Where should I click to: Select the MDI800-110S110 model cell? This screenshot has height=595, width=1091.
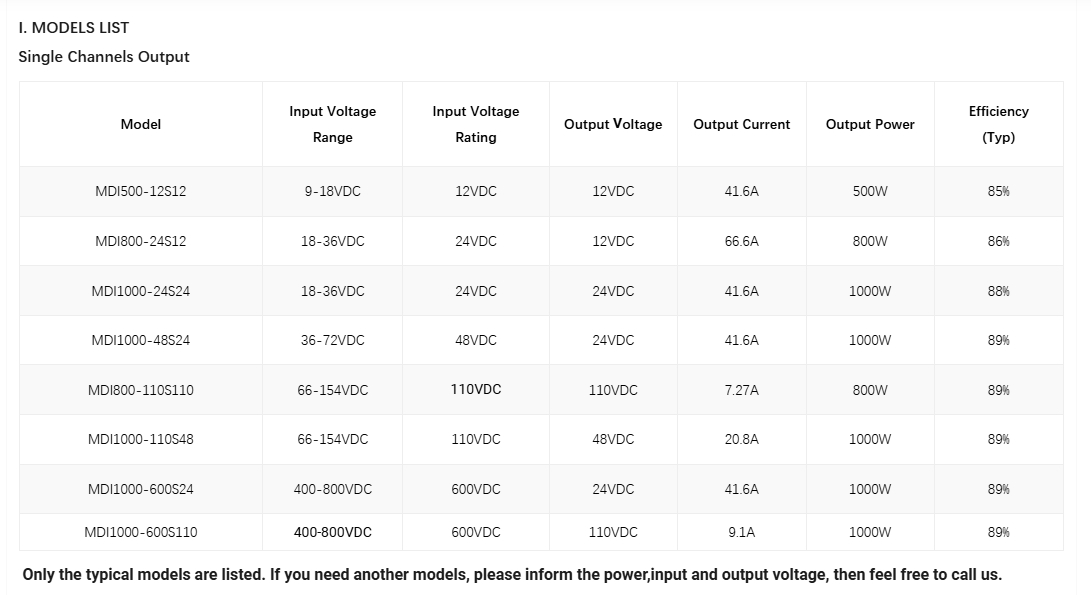click(x=141, y=390)
